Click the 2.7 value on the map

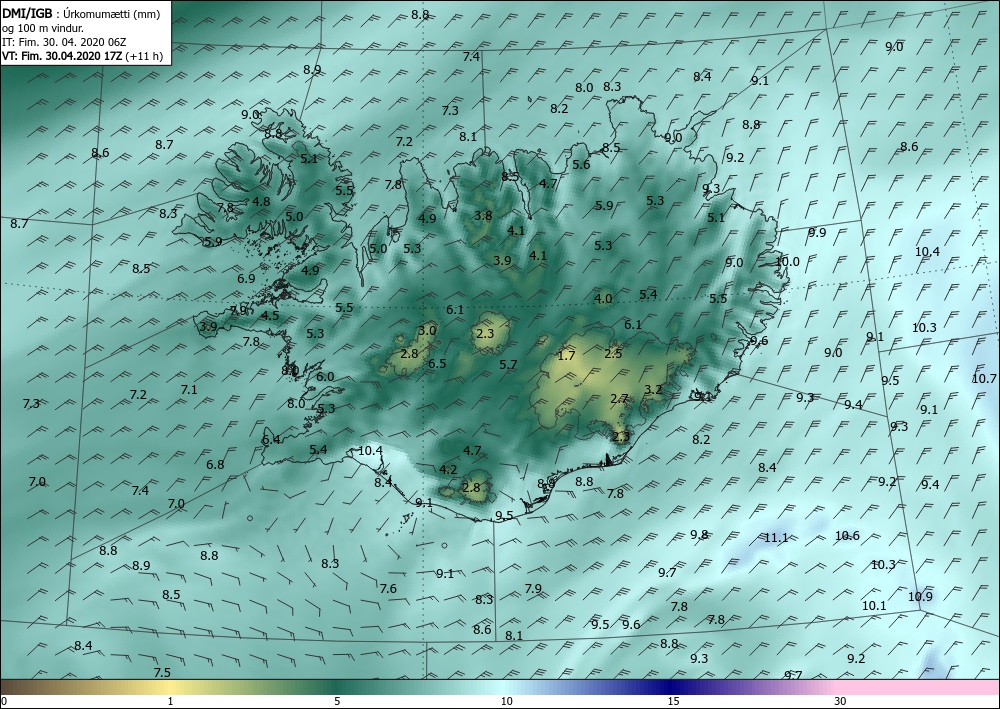pos(619,399)
